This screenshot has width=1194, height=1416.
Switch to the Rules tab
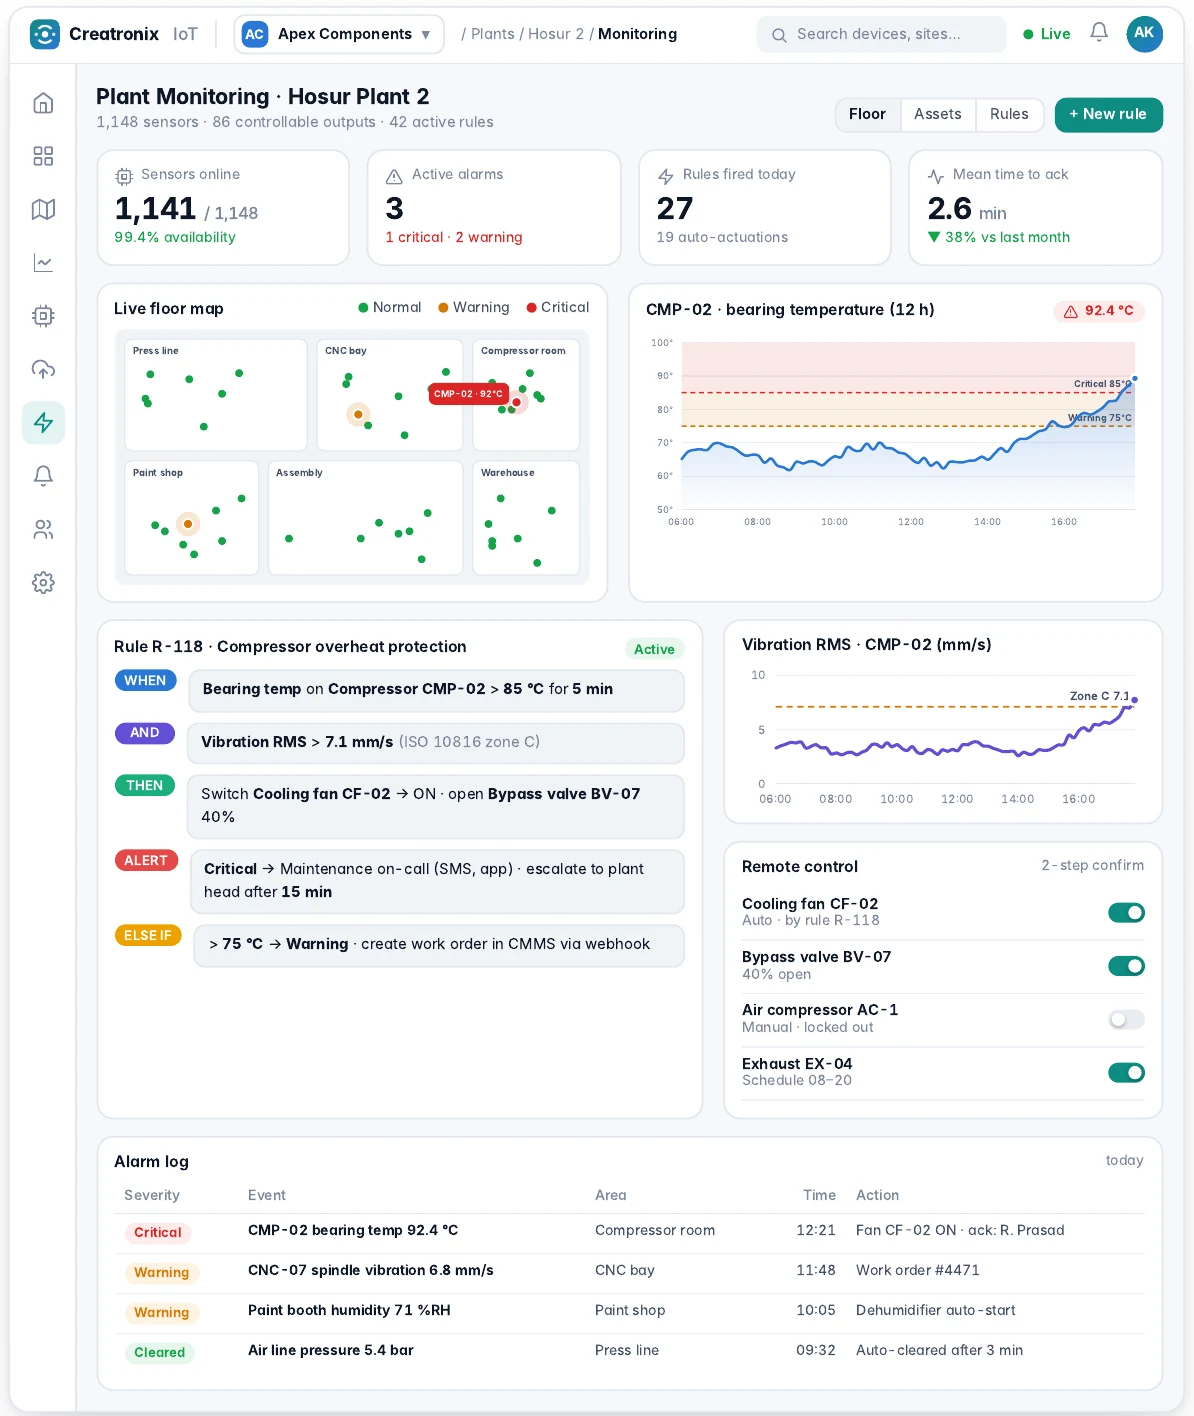click(1009, 114)
